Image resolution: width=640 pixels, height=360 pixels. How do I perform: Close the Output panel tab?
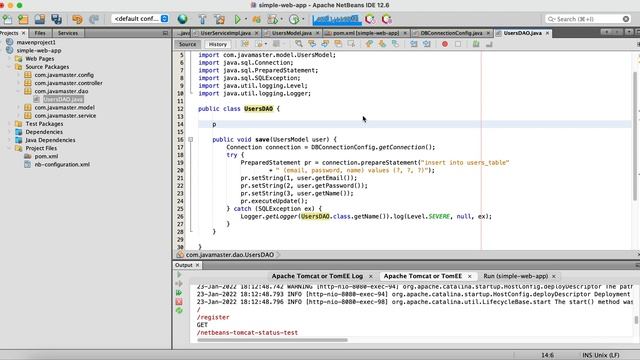[x=198, y=265]
